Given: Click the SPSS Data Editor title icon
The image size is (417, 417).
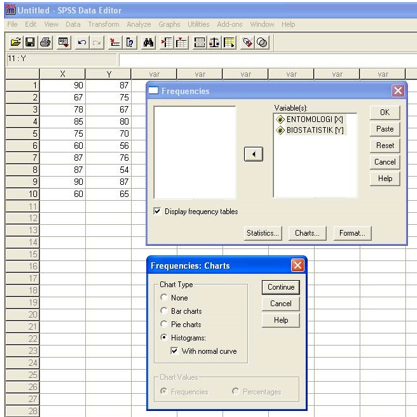Looking at the screenshot, I should 11,10.
